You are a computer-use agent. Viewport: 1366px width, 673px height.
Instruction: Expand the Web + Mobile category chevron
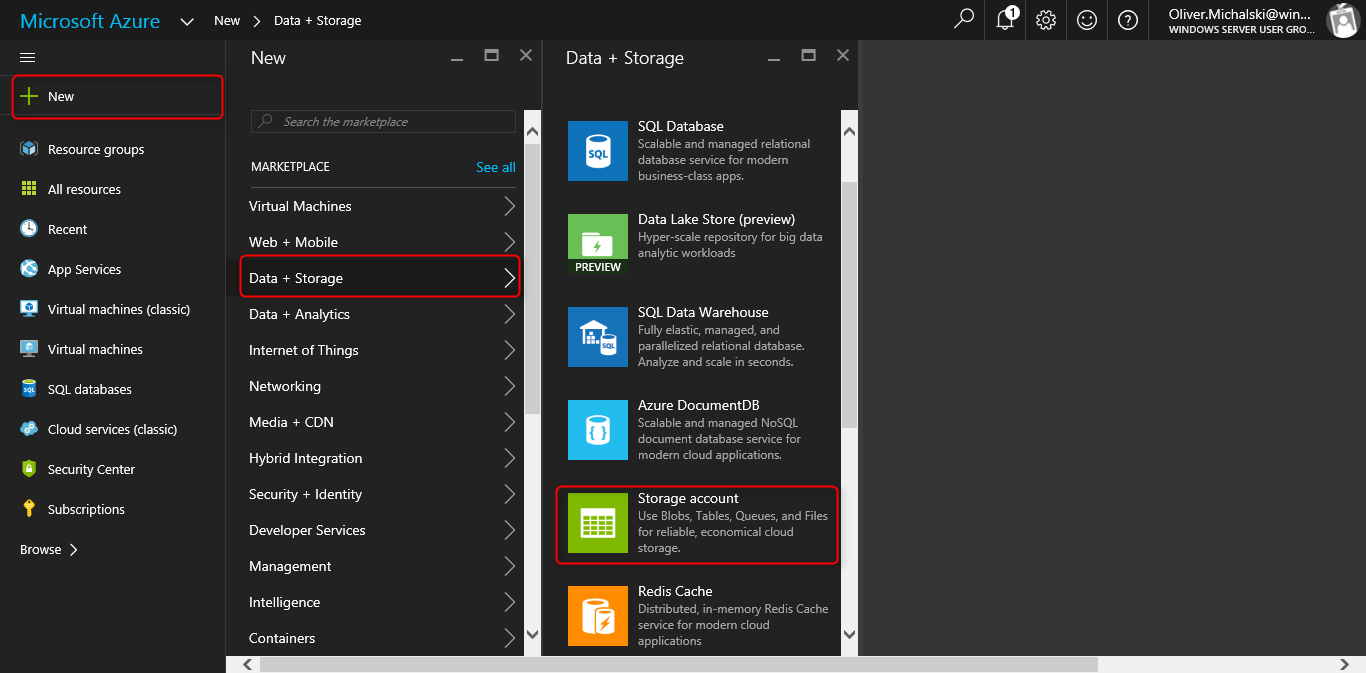tap(509, 242)
